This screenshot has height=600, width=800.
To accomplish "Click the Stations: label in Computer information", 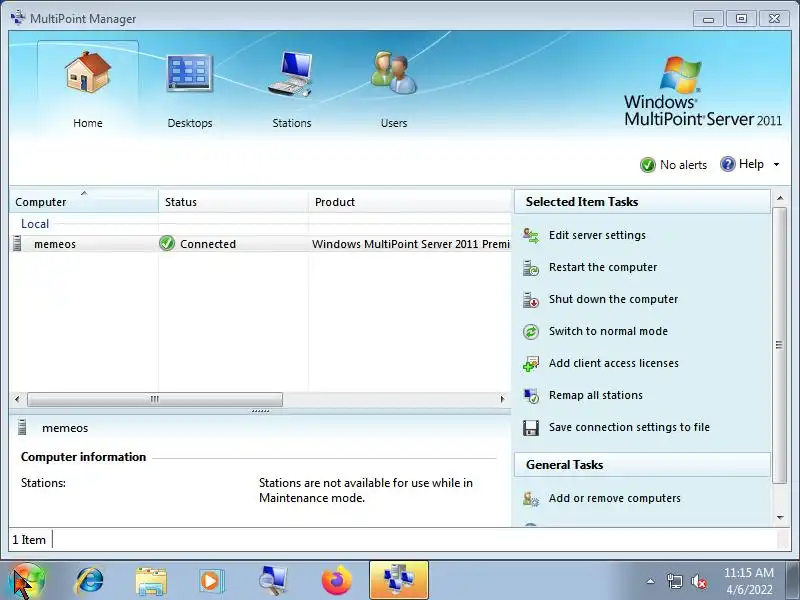I will [x=43, y=483].
